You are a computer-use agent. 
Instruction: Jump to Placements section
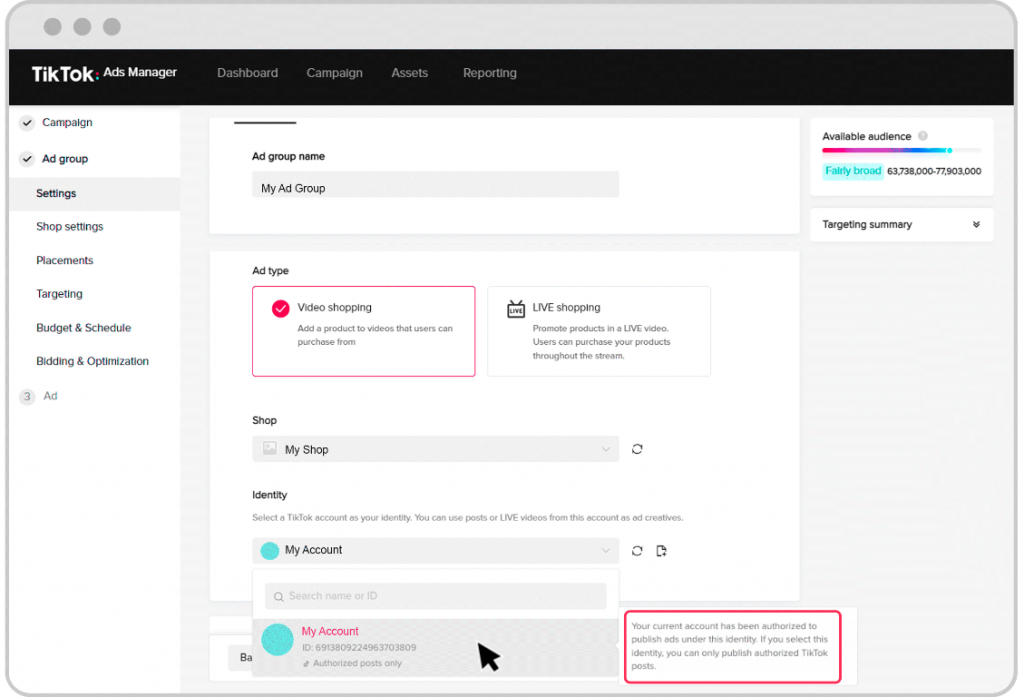click(x=65, y=260)
